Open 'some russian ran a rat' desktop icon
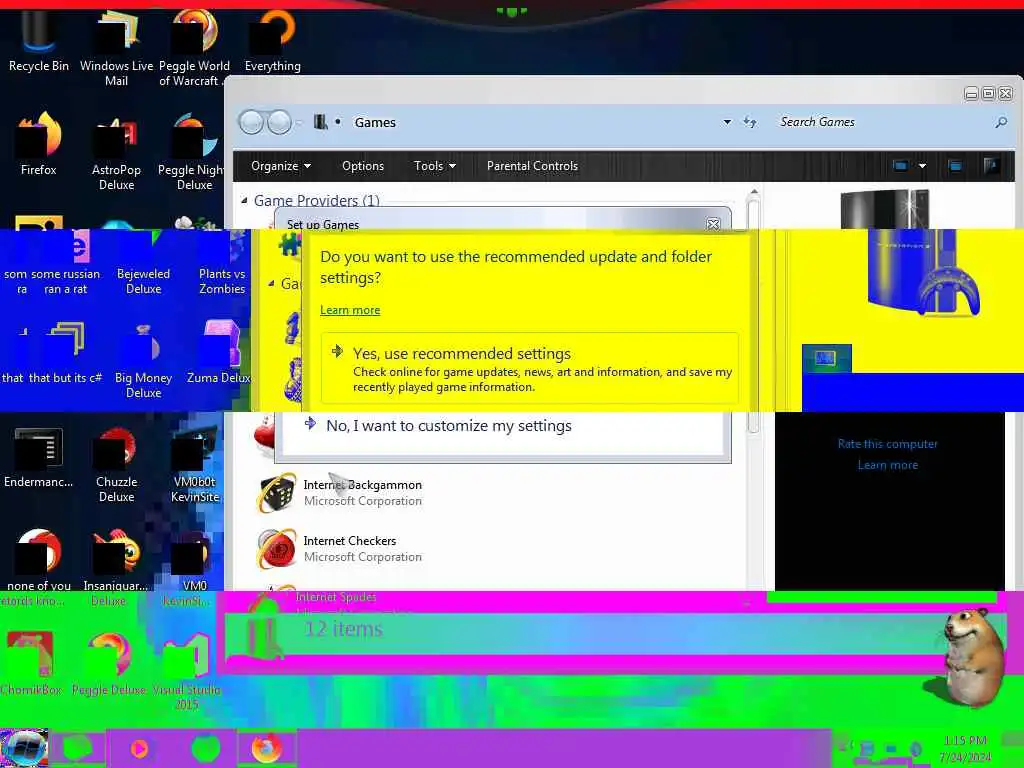Screen dimensions: 1024x768 [x=65, y=261]
